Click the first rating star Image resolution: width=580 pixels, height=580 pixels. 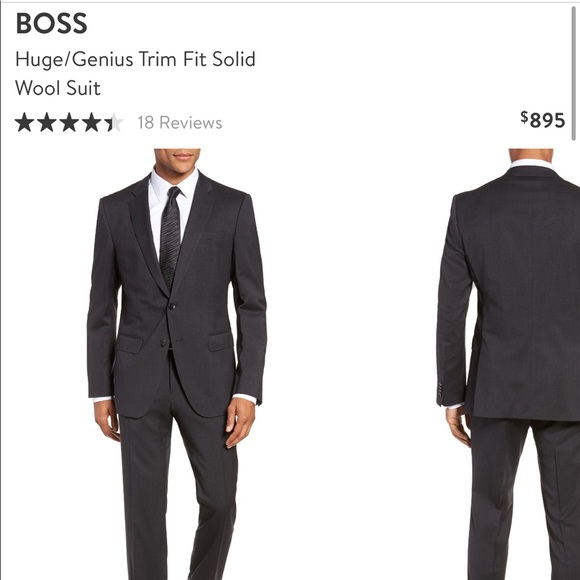(x=24, y=122)
